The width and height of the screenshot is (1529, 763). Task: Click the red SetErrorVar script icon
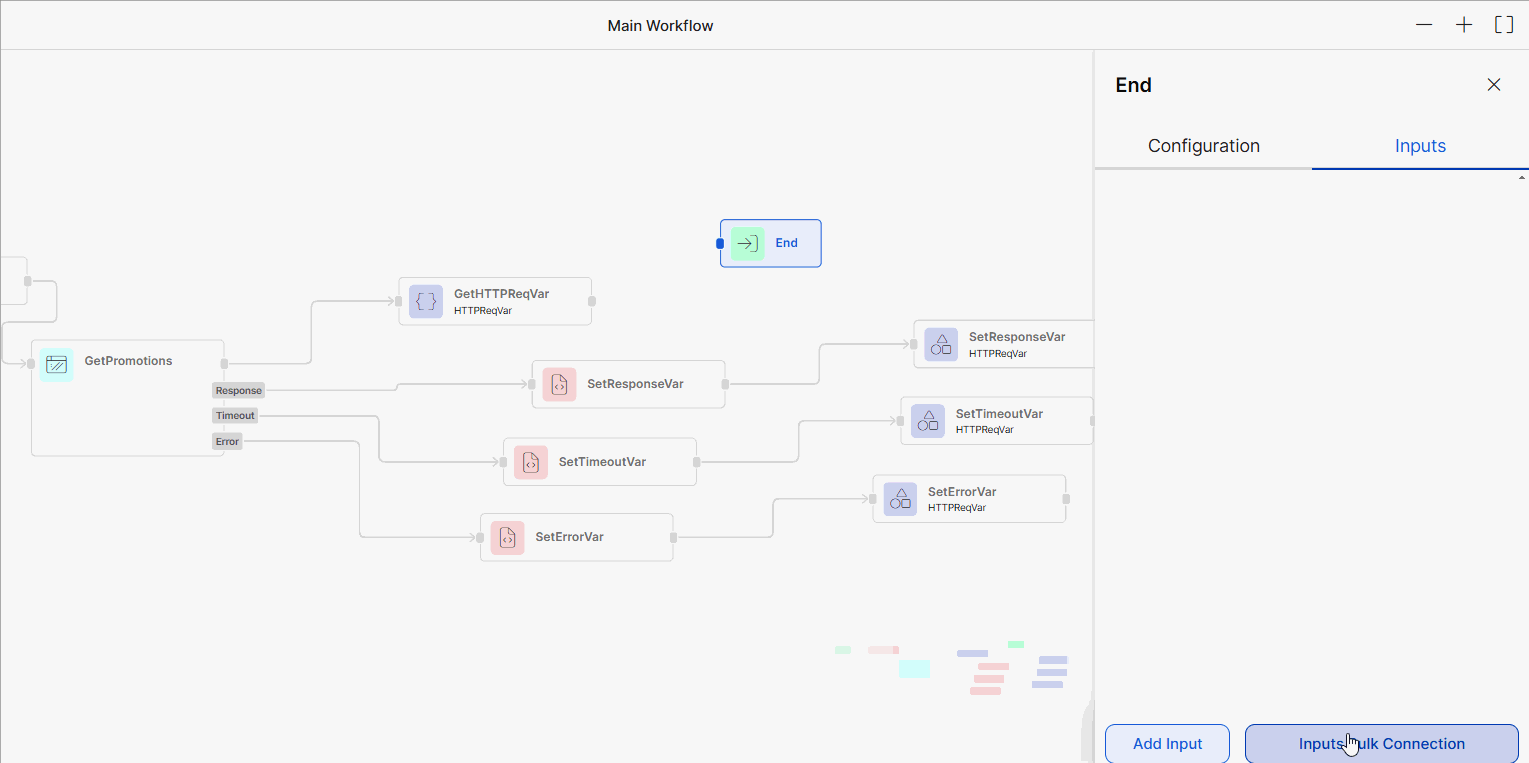point(507,538)
